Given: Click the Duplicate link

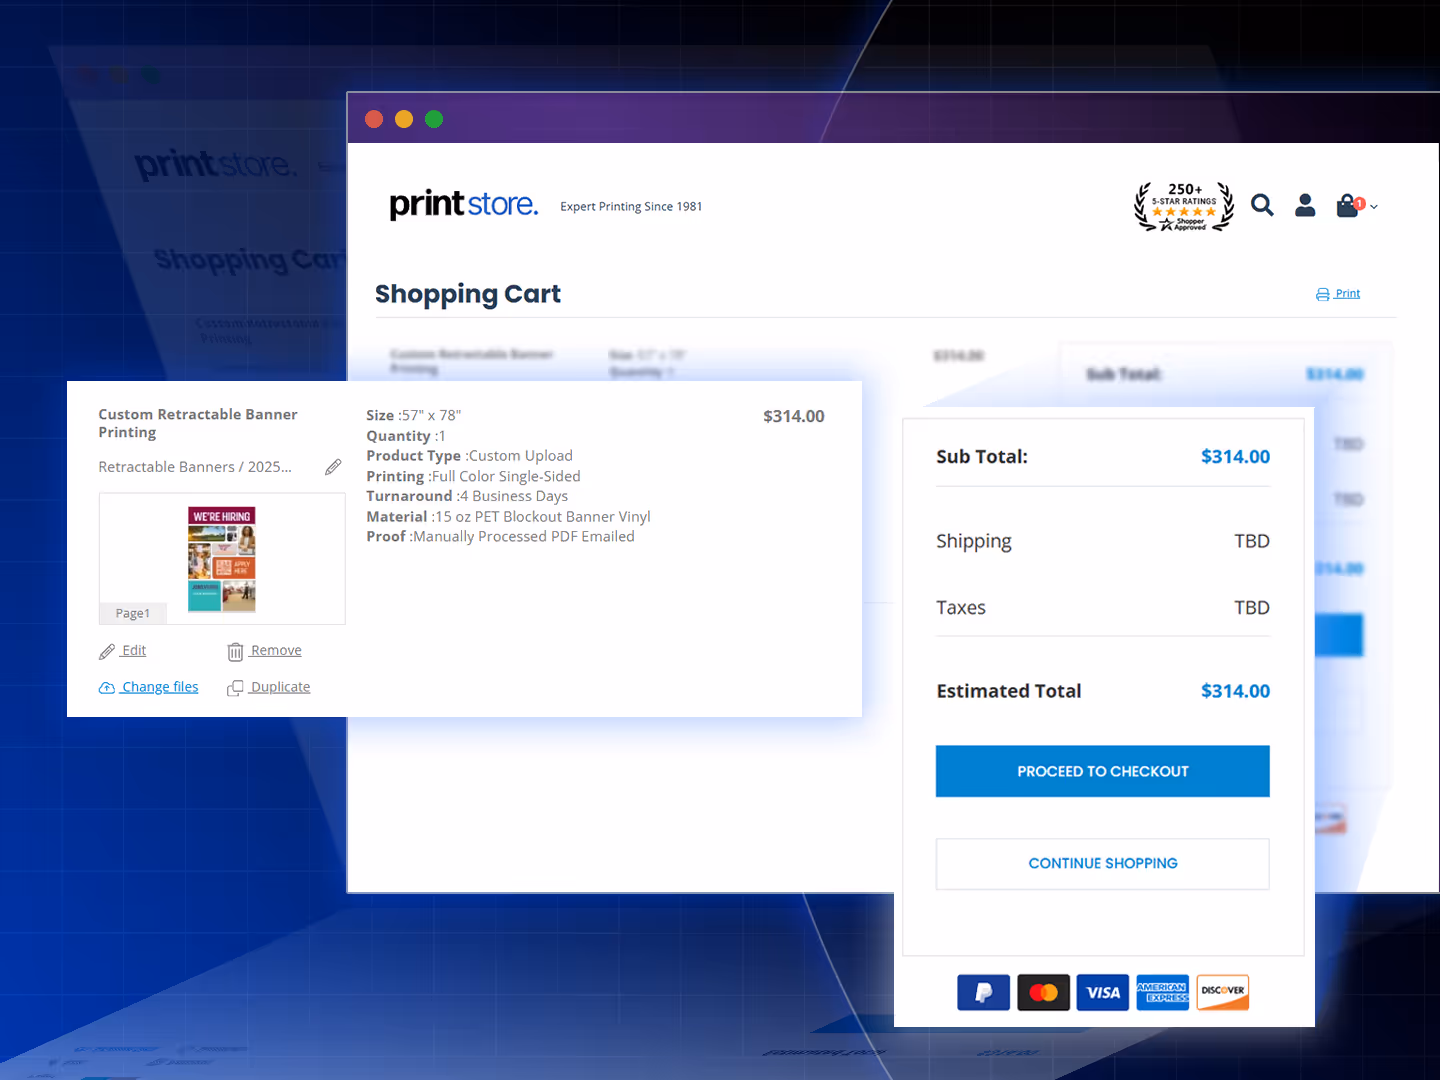Looking at the screenshot, I should (x=269, y=687).
